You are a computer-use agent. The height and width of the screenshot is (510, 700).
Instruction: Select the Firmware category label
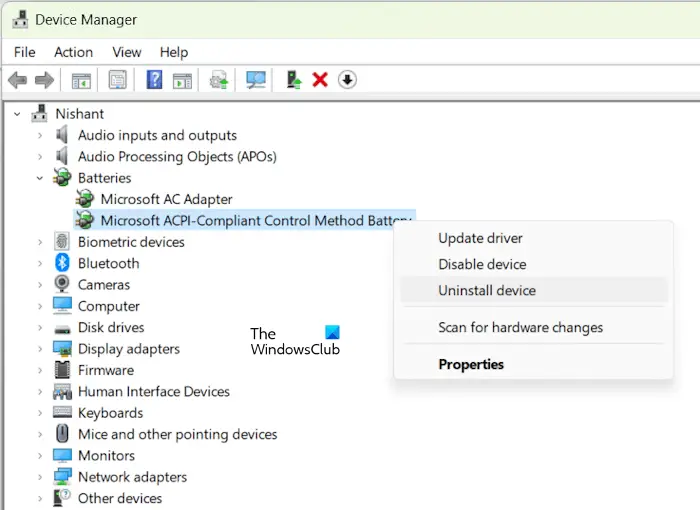point(106,370)
